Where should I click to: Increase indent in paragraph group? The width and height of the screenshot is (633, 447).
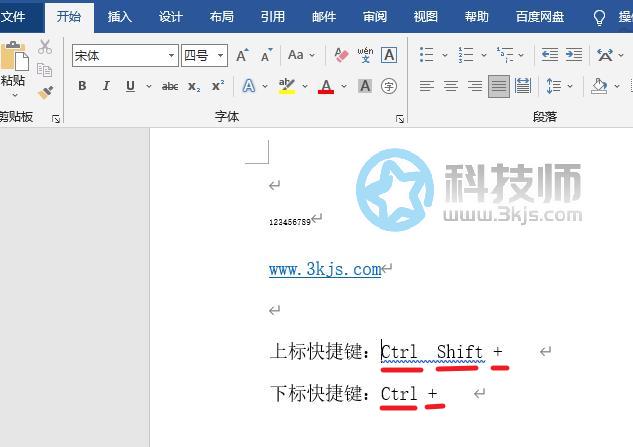[x=574, y=55]
